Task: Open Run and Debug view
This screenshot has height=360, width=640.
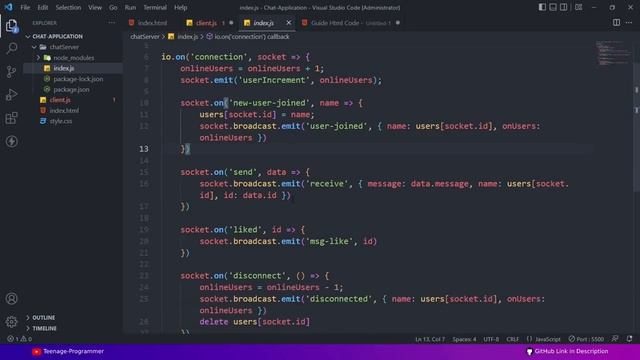Action: click(11, 95)
